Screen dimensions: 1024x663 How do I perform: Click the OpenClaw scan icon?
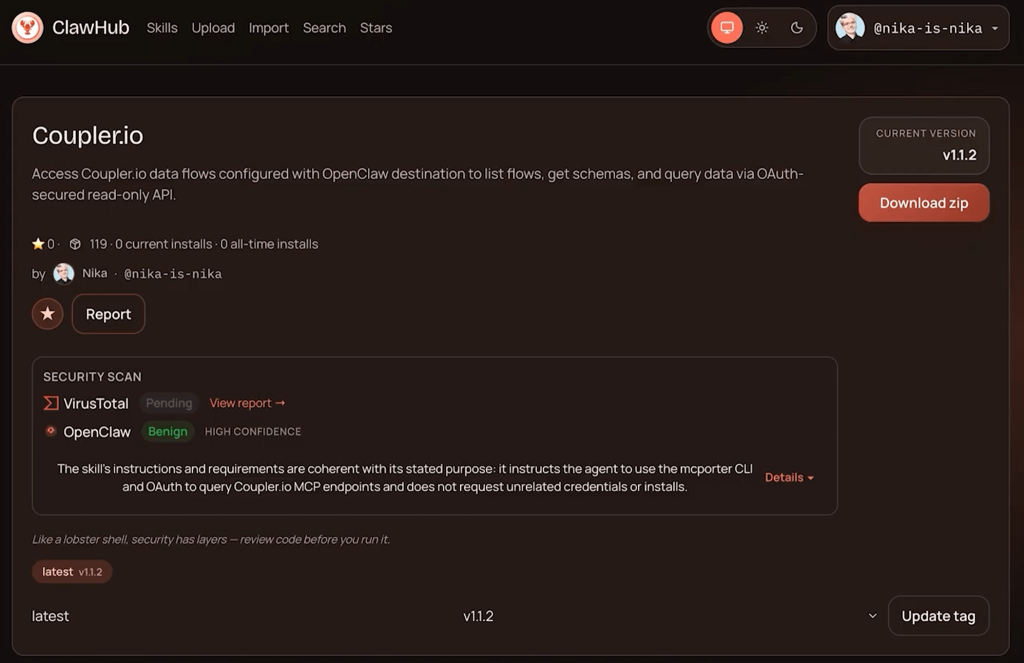tap(51, 431)
